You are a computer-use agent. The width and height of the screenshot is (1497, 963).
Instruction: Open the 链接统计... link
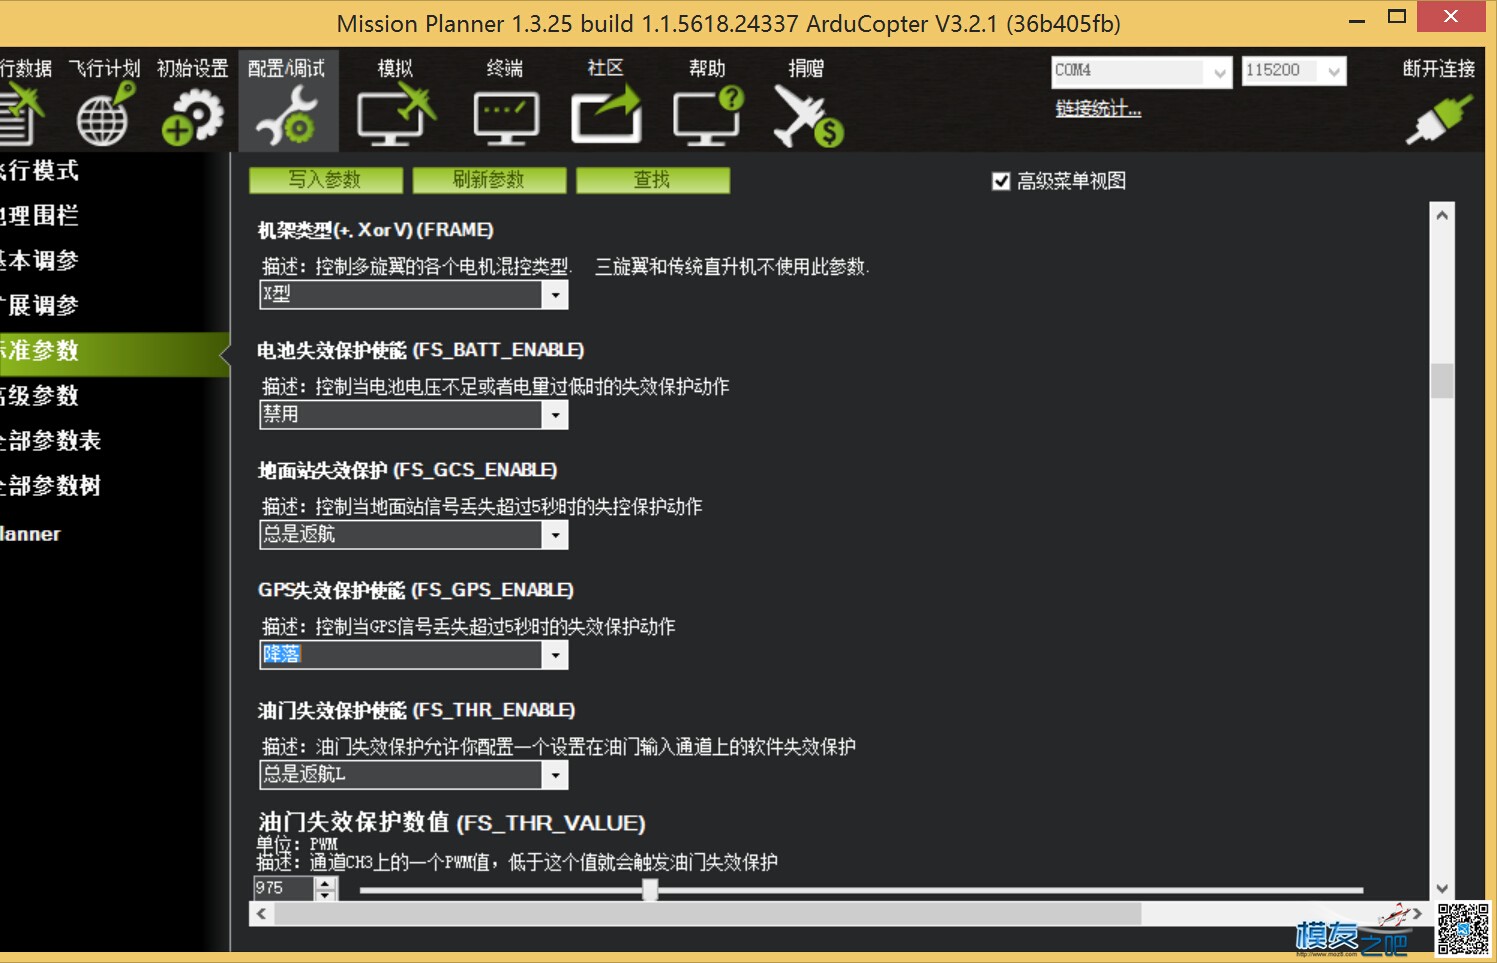[x=1098, y=109]
